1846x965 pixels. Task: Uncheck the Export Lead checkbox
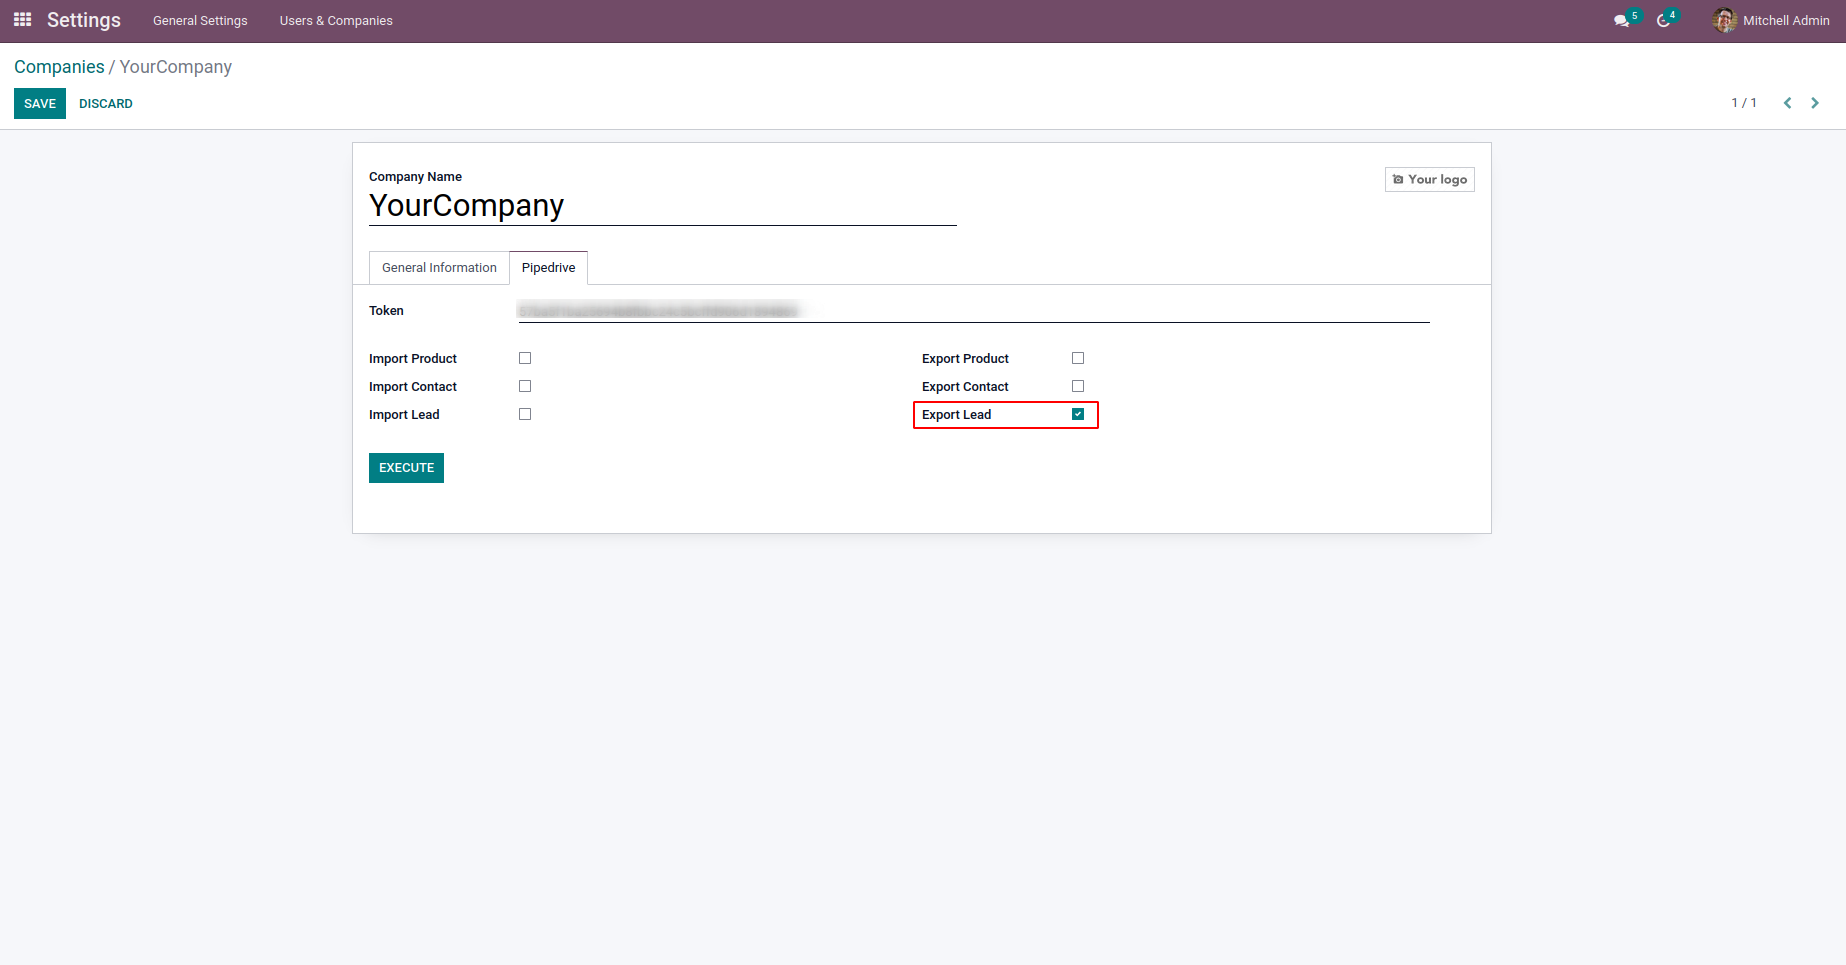tap(1078, 414)
